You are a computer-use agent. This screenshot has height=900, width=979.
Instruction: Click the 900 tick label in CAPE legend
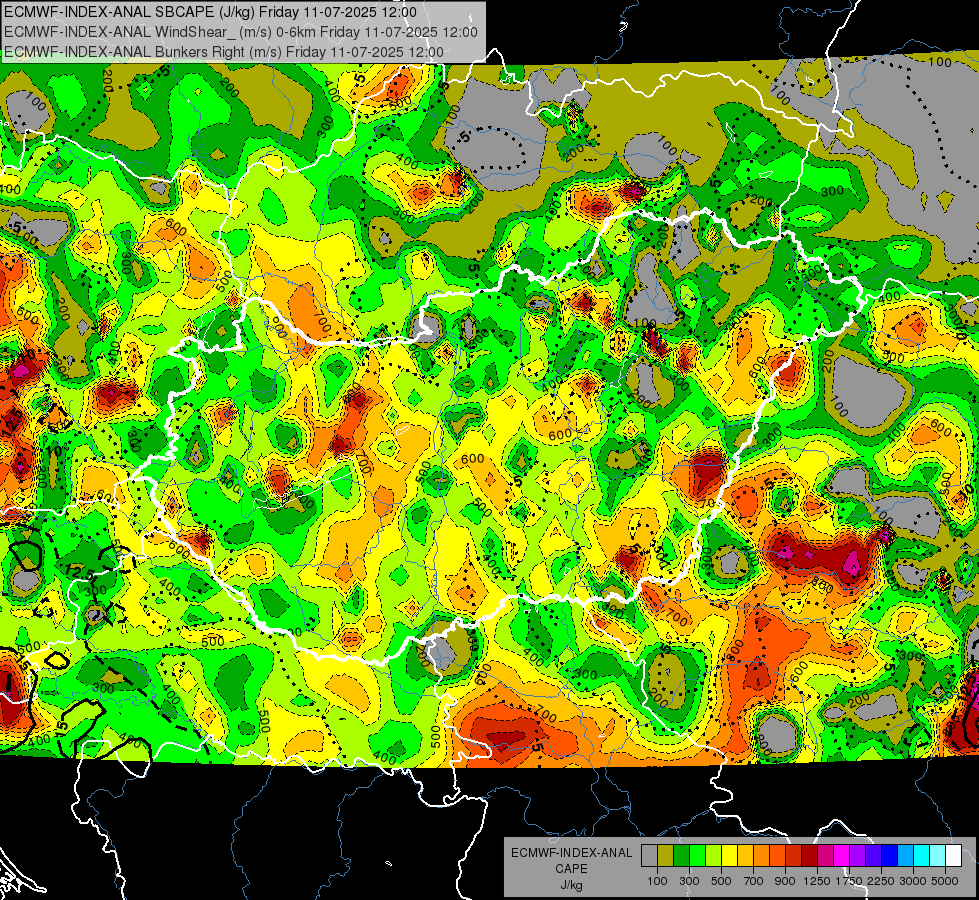pyautogui.click(x=785, y=881)
